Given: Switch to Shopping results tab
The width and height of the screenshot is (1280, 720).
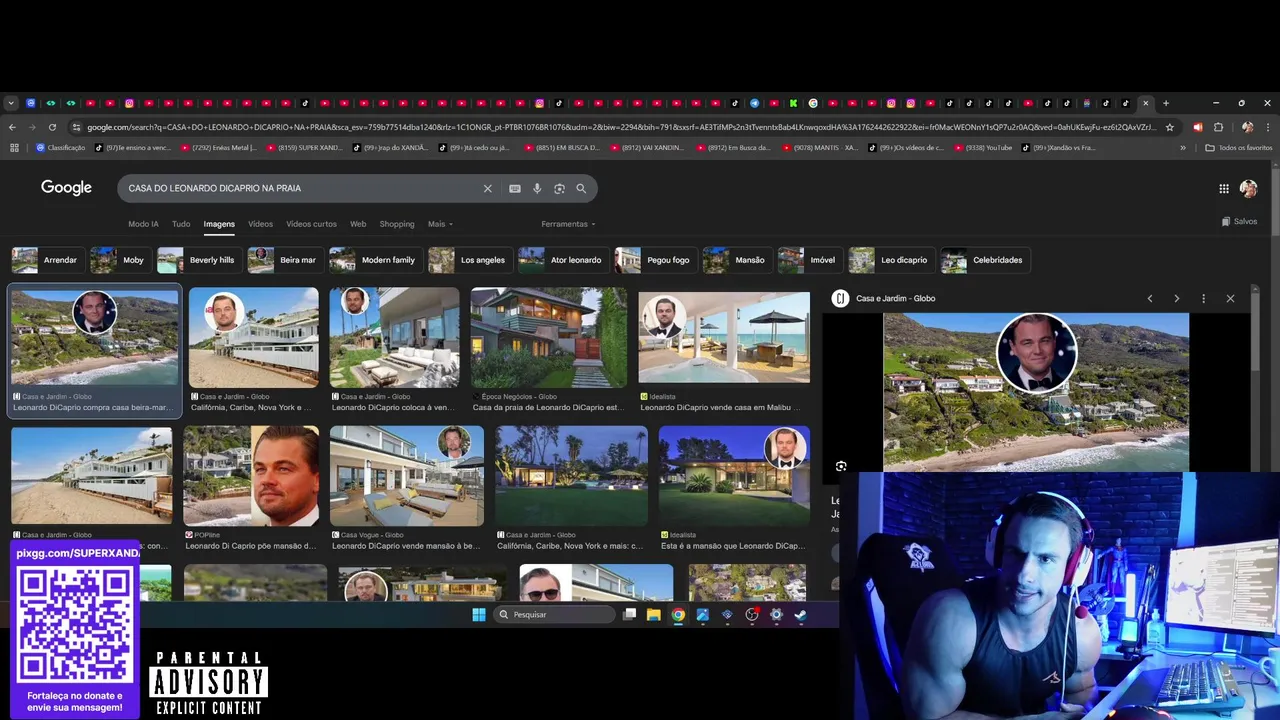Looking at the screenshot, I should coord(396,224).
